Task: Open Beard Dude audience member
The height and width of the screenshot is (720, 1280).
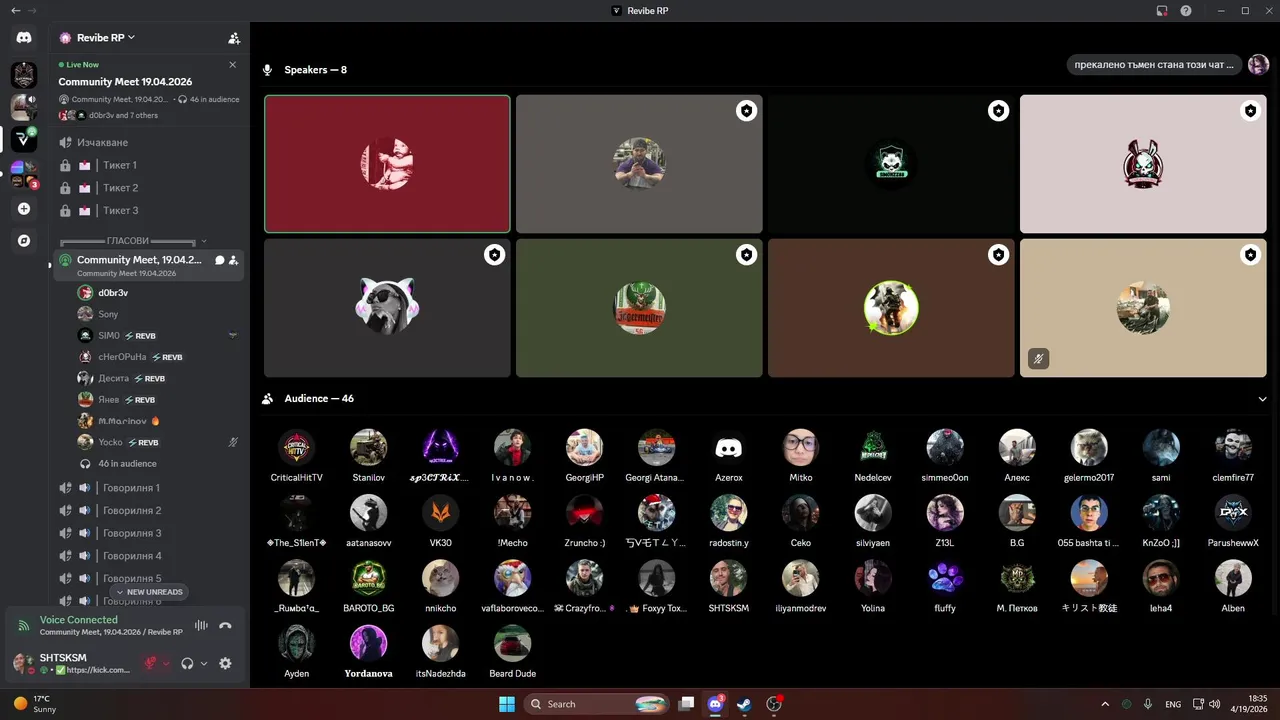Action: pyautogui.click(x=512, y=652)
